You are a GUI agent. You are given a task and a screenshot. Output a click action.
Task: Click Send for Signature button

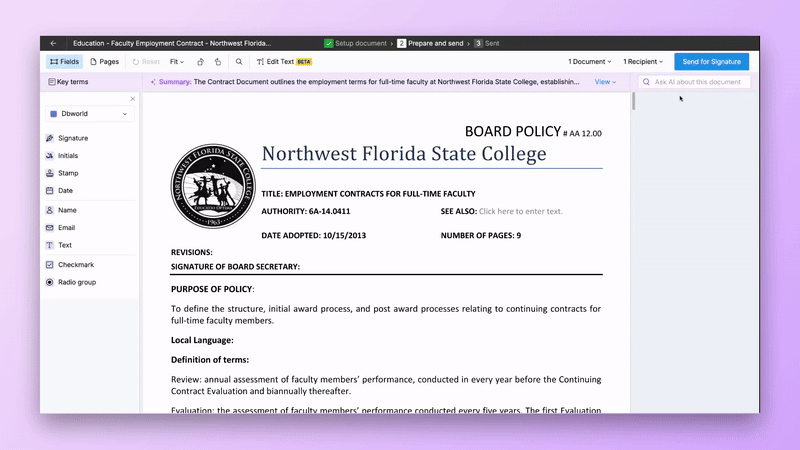point(711,62)
